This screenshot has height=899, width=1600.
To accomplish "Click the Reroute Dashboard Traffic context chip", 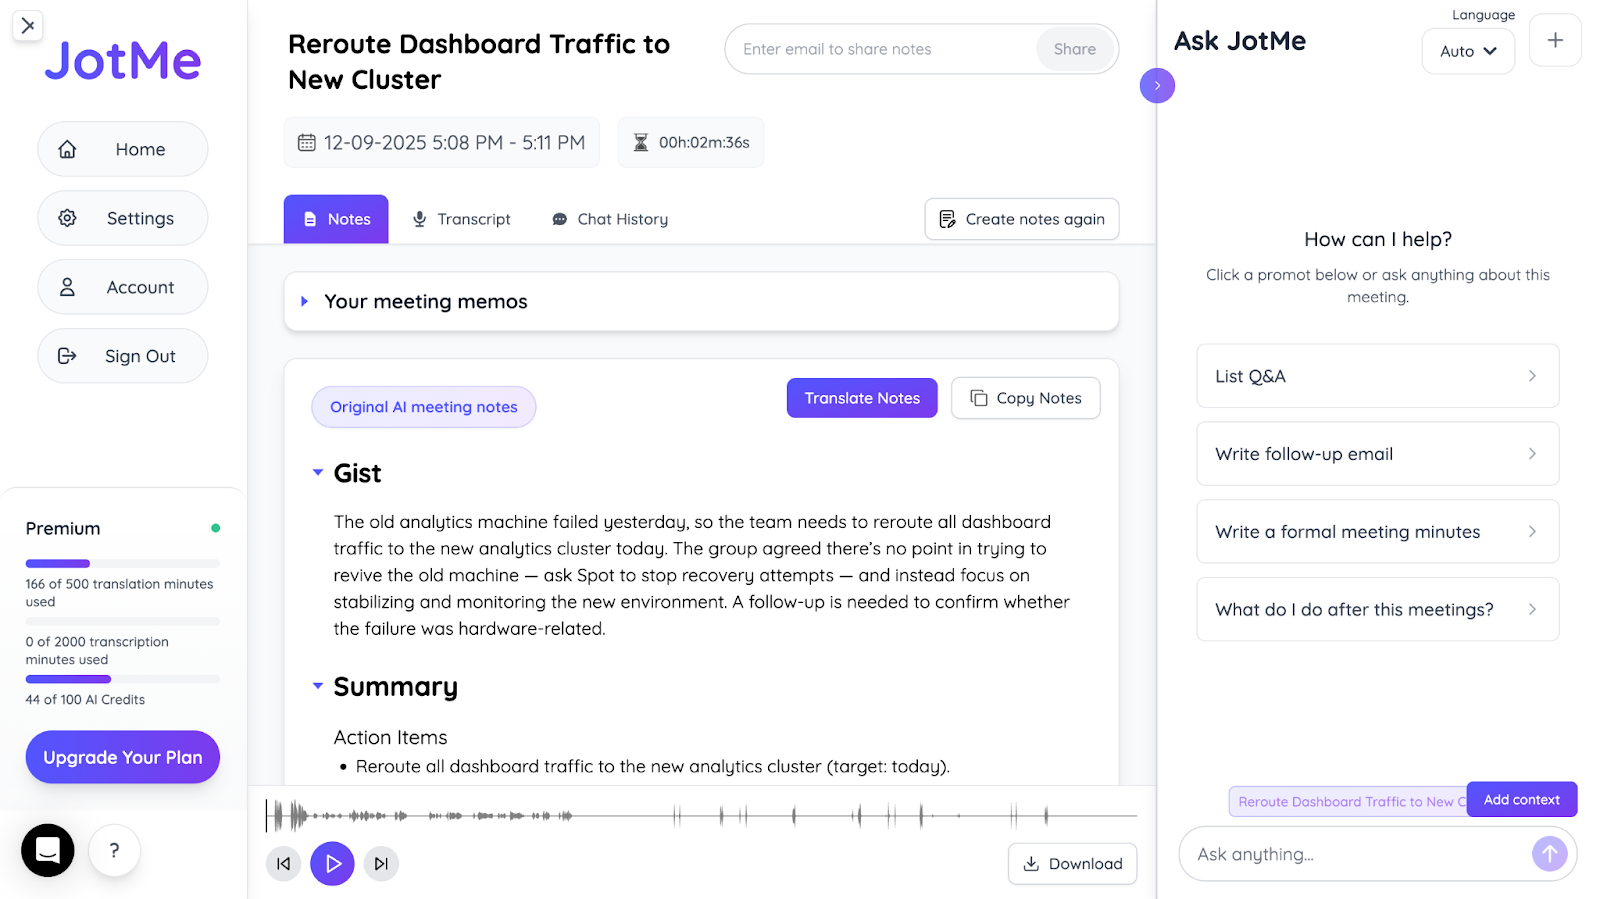I will (x=1348, y=802).
